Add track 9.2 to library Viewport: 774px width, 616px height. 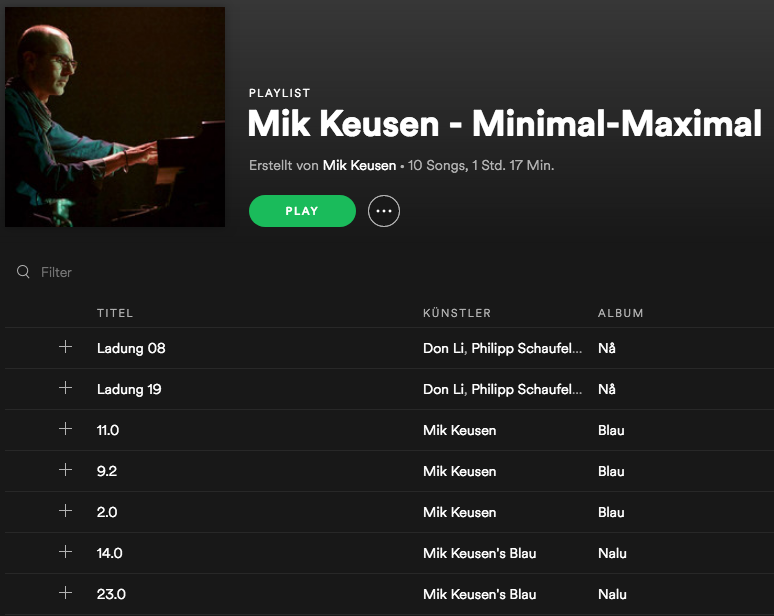(65, 470)
